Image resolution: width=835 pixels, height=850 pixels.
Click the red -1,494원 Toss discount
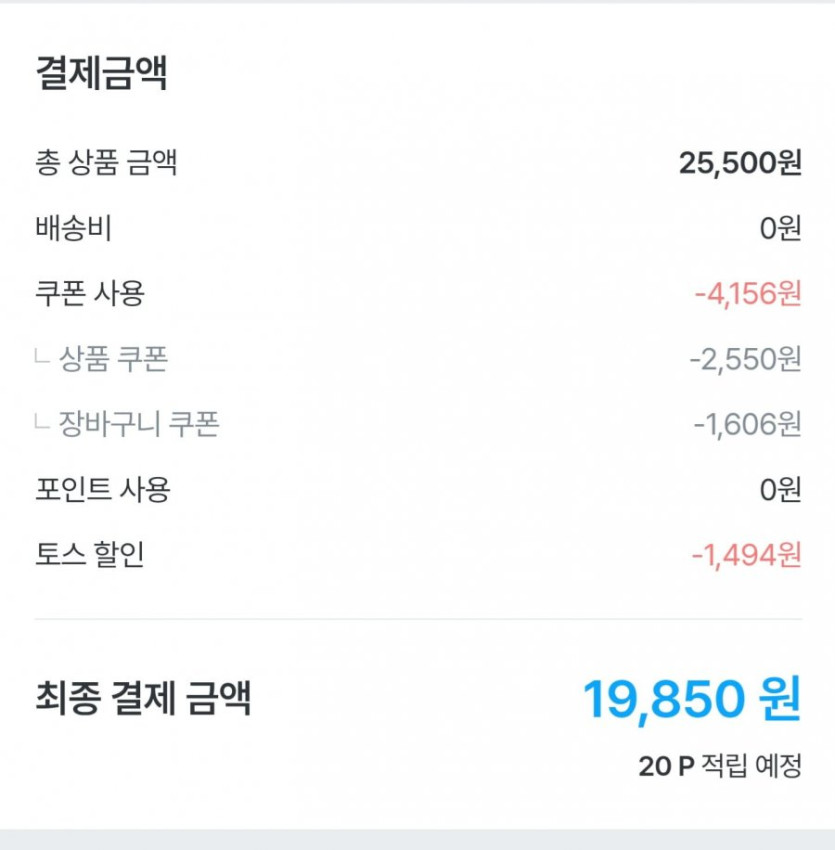pyautogui.click(x=746, y=555)
